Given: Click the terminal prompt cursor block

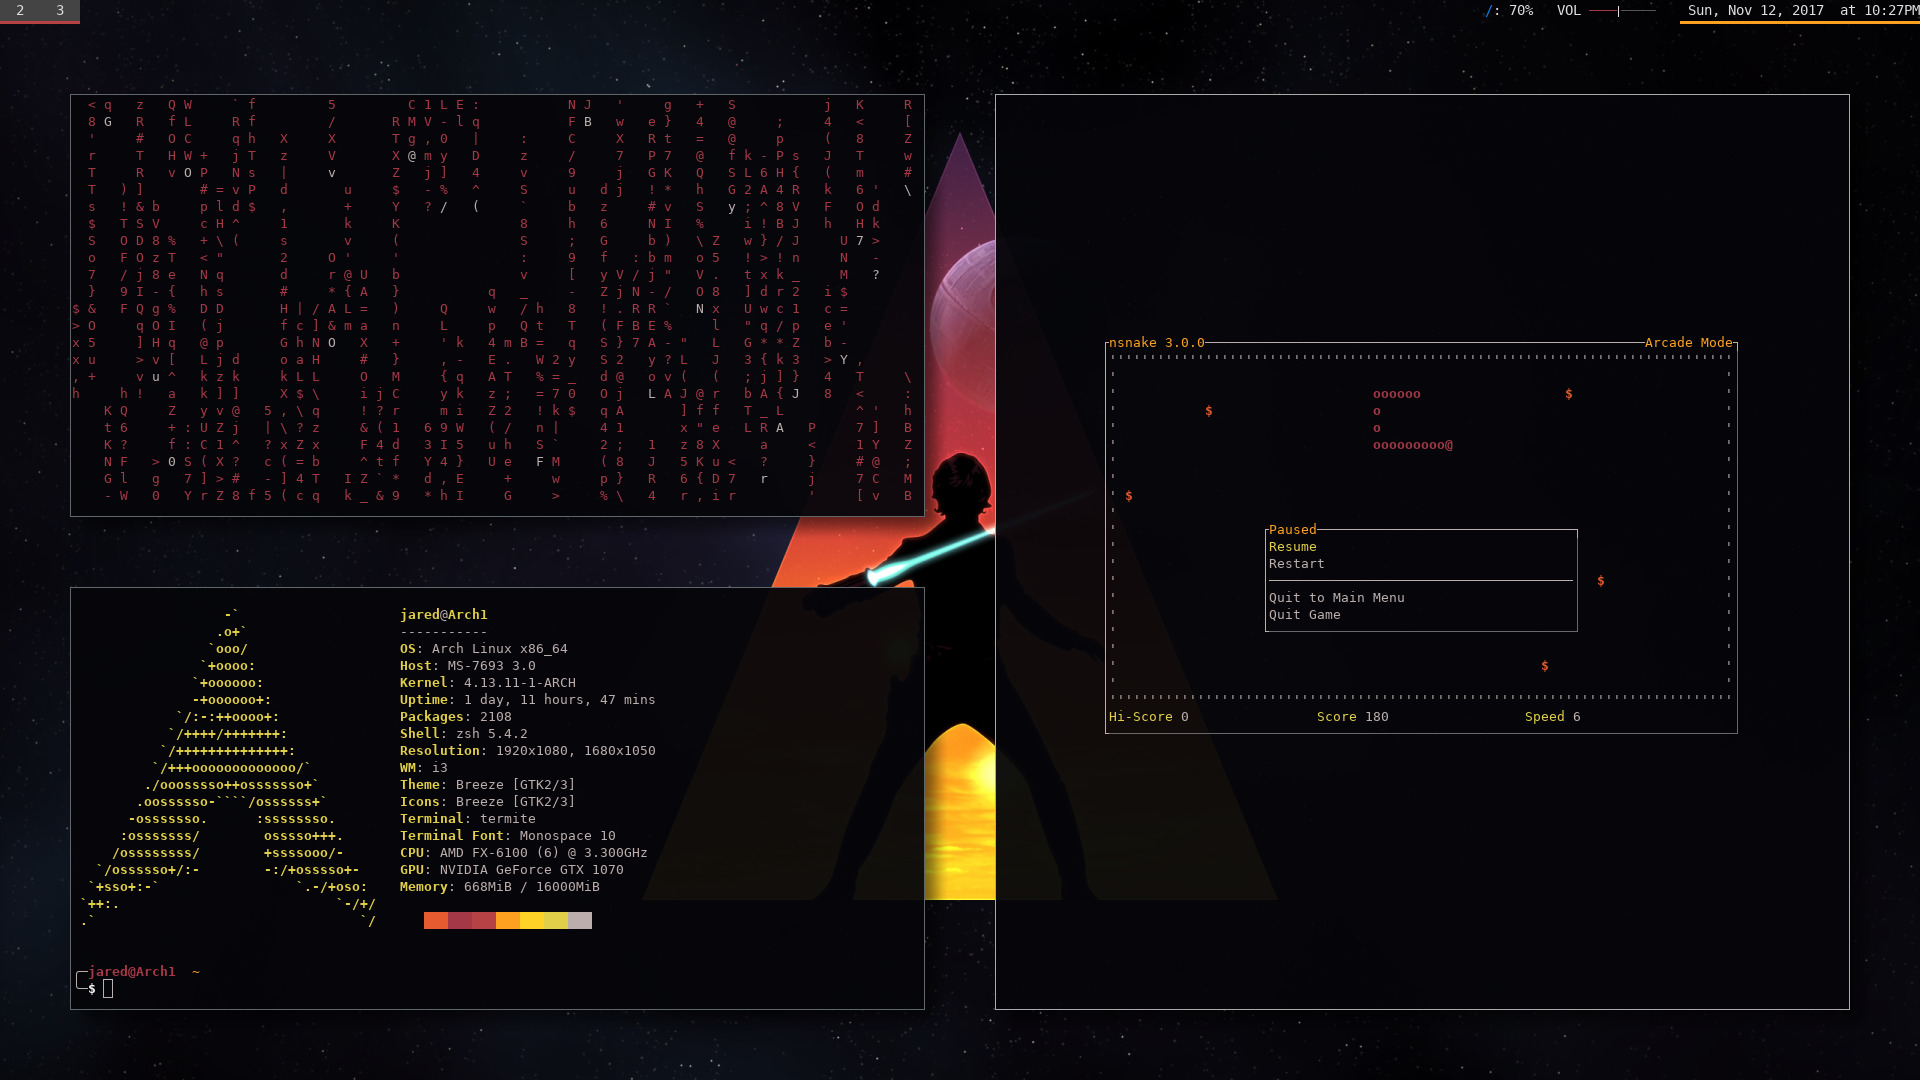Looking at the screenshot, I should 108,989.
